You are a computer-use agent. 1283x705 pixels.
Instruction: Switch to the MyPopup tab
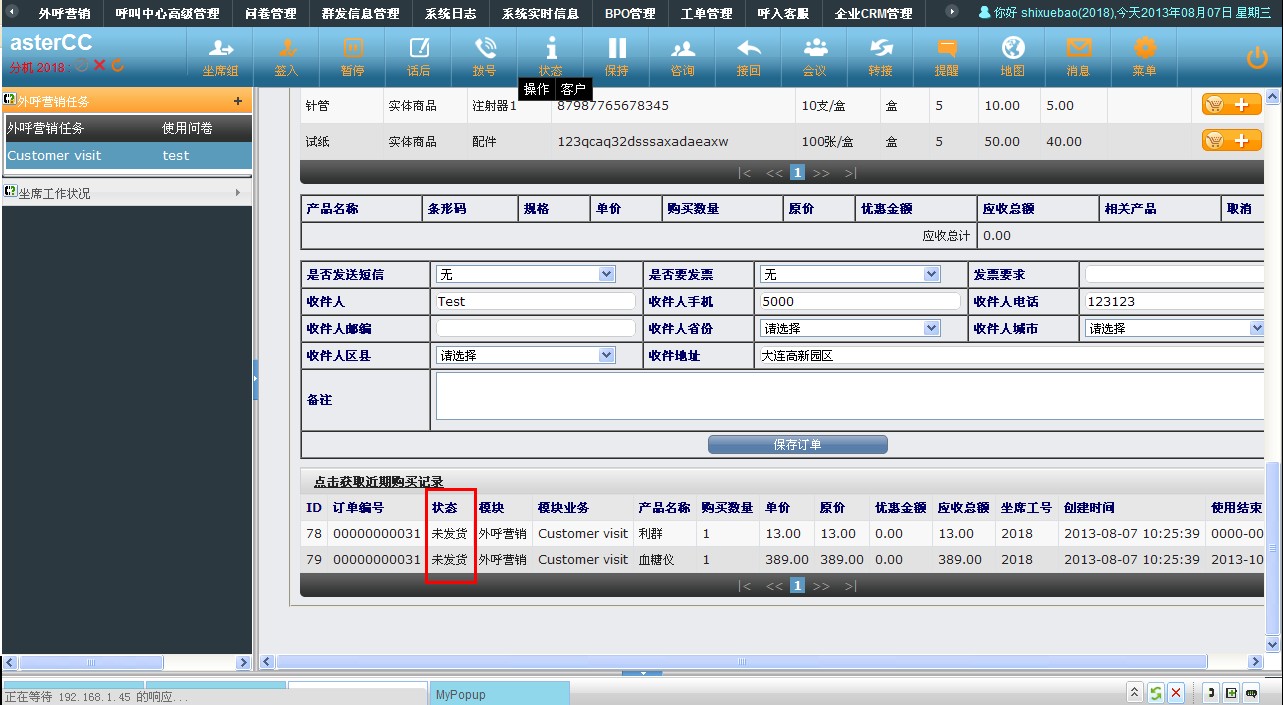500,694
